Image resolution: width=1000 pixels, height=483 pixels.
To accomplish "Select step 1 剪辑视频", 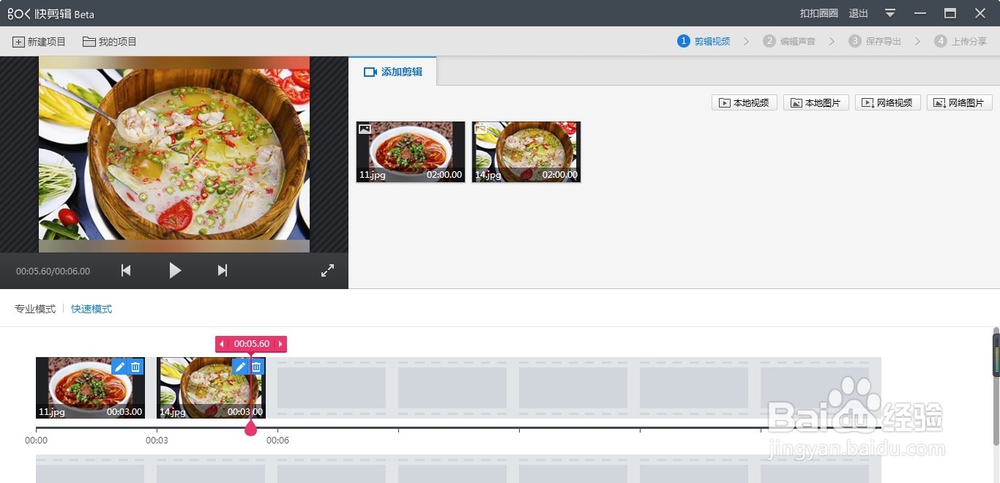I will coord(703,41).
